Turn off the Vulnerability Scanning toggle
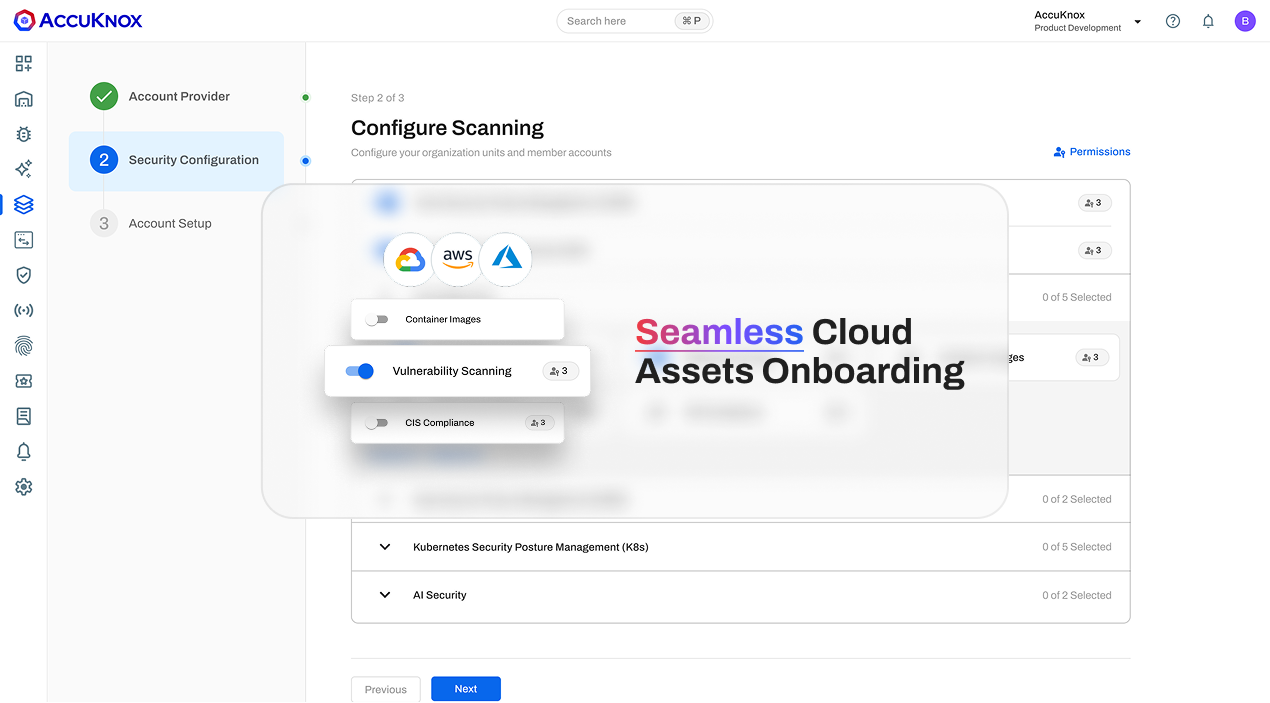 [x=359, y=371]
